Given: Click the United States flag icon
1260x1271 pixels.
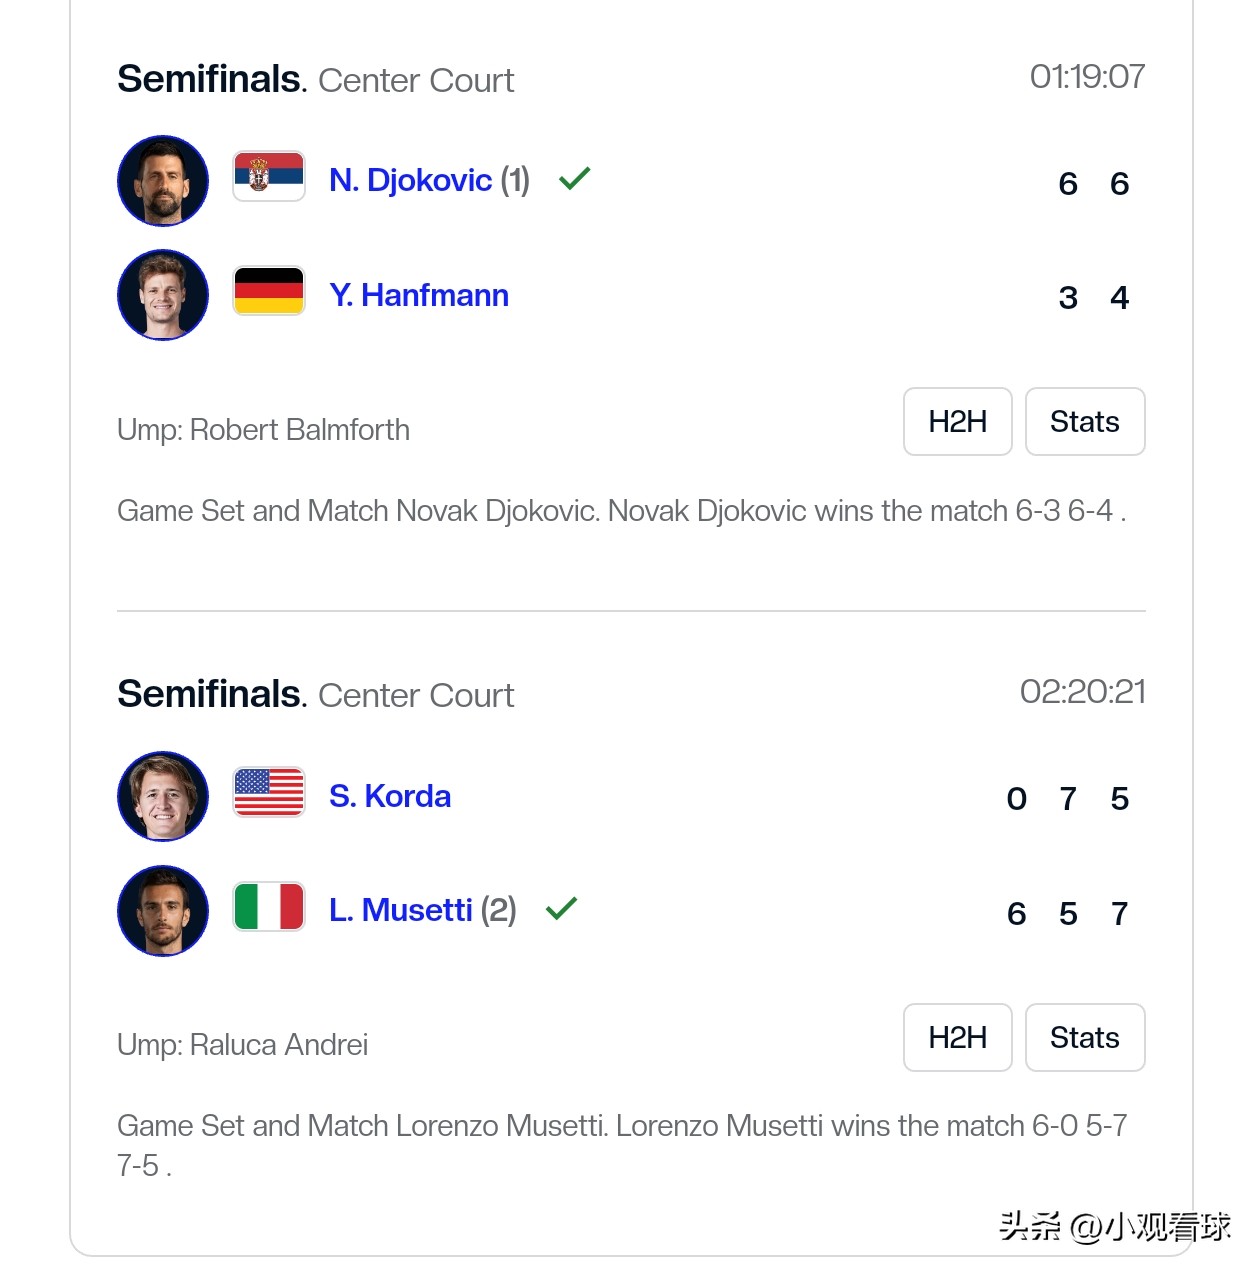Looking at the screenshot, I should click(269, 792).
